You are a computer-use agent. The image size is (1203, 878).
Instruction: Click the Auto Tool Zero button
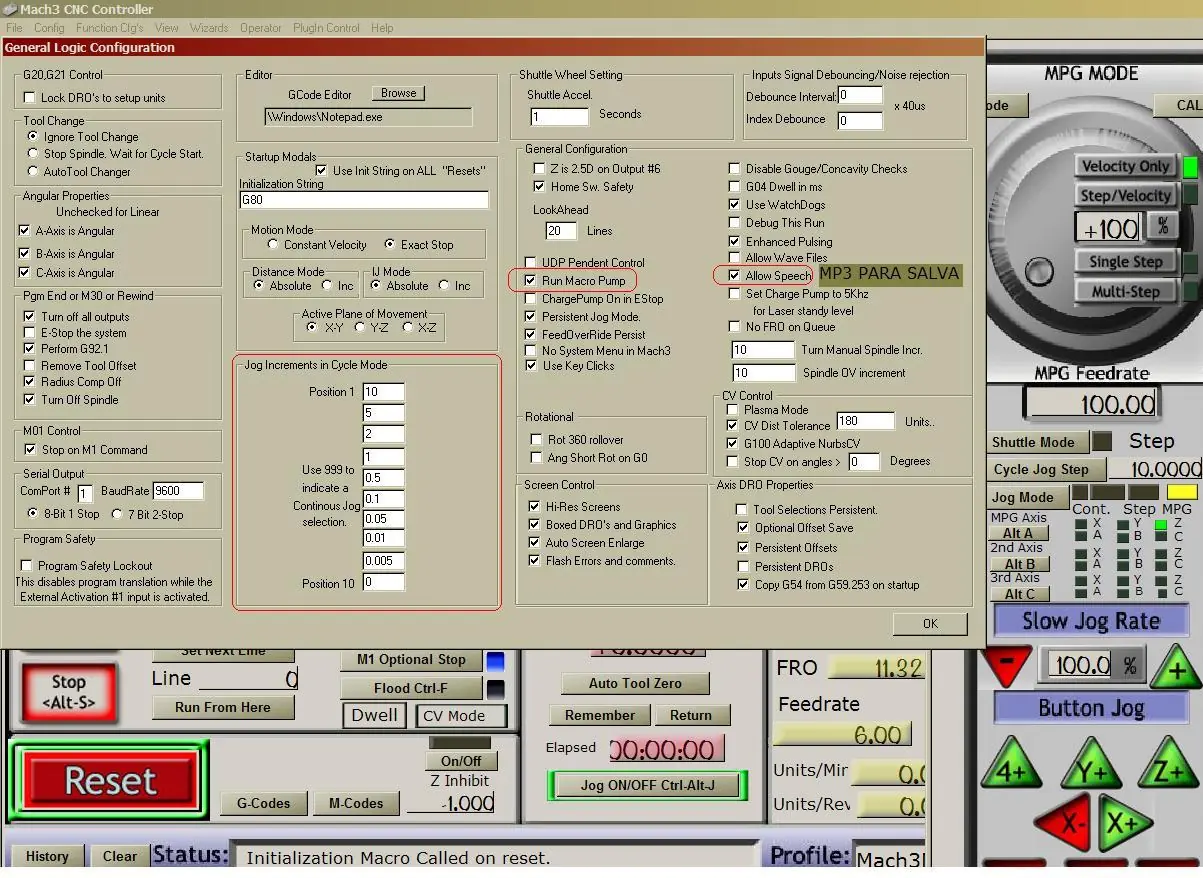635,684
